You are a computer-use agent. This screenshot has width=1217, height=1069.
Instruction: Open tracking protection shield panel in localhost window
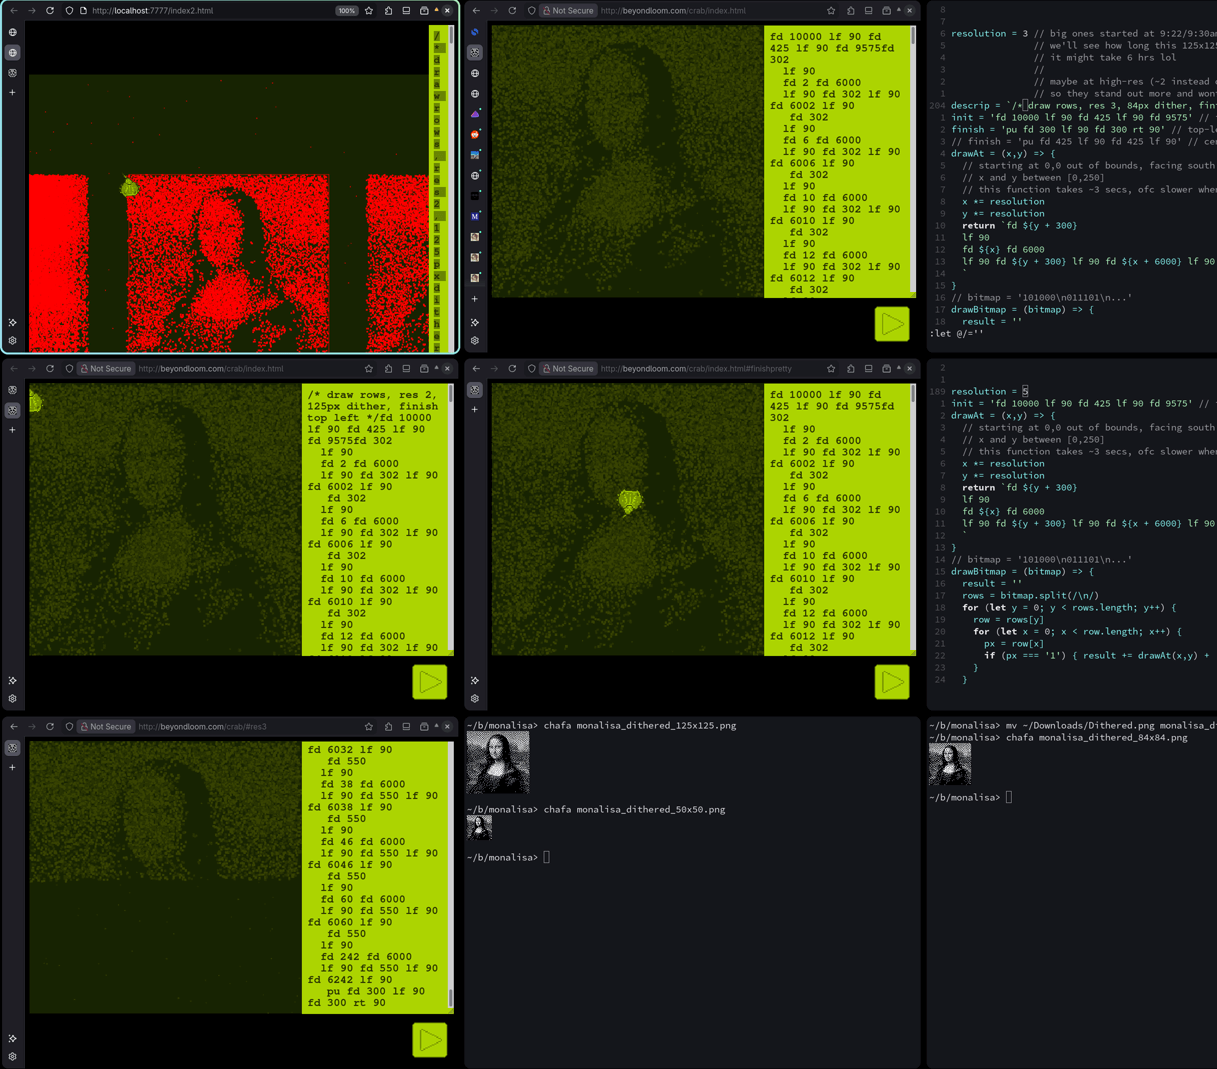tap(69, 11)
